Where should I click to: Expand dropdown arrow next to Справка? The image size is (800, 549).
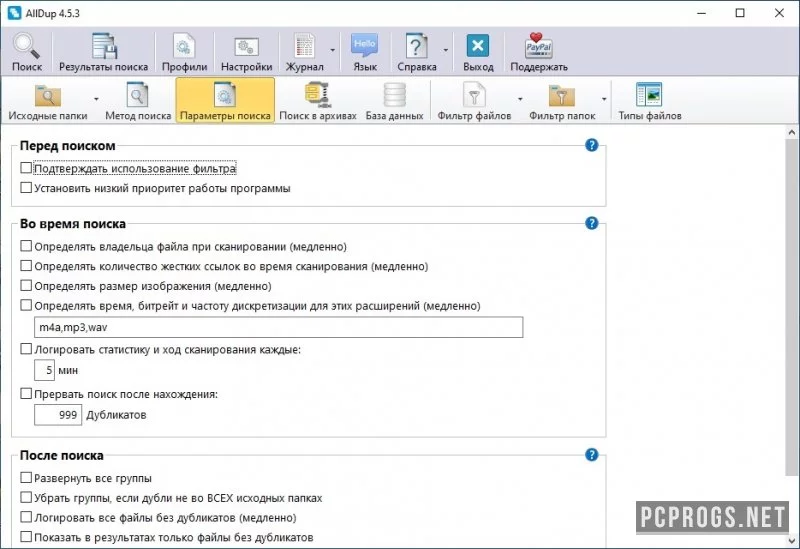coord(445,50)
